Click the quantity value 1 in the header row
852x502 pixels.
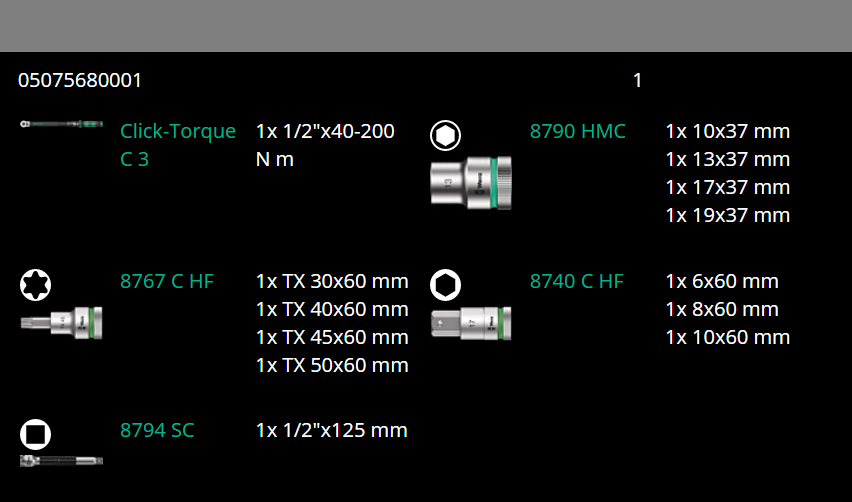tap(637, 80)
